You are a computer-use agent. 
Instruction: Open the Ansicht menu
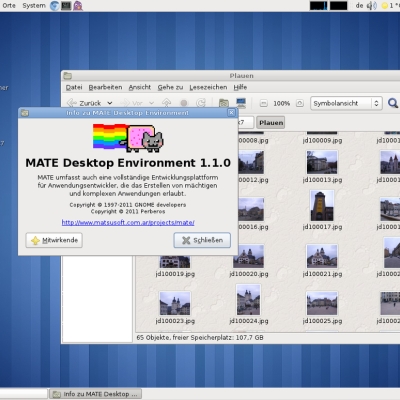(140, 87)
